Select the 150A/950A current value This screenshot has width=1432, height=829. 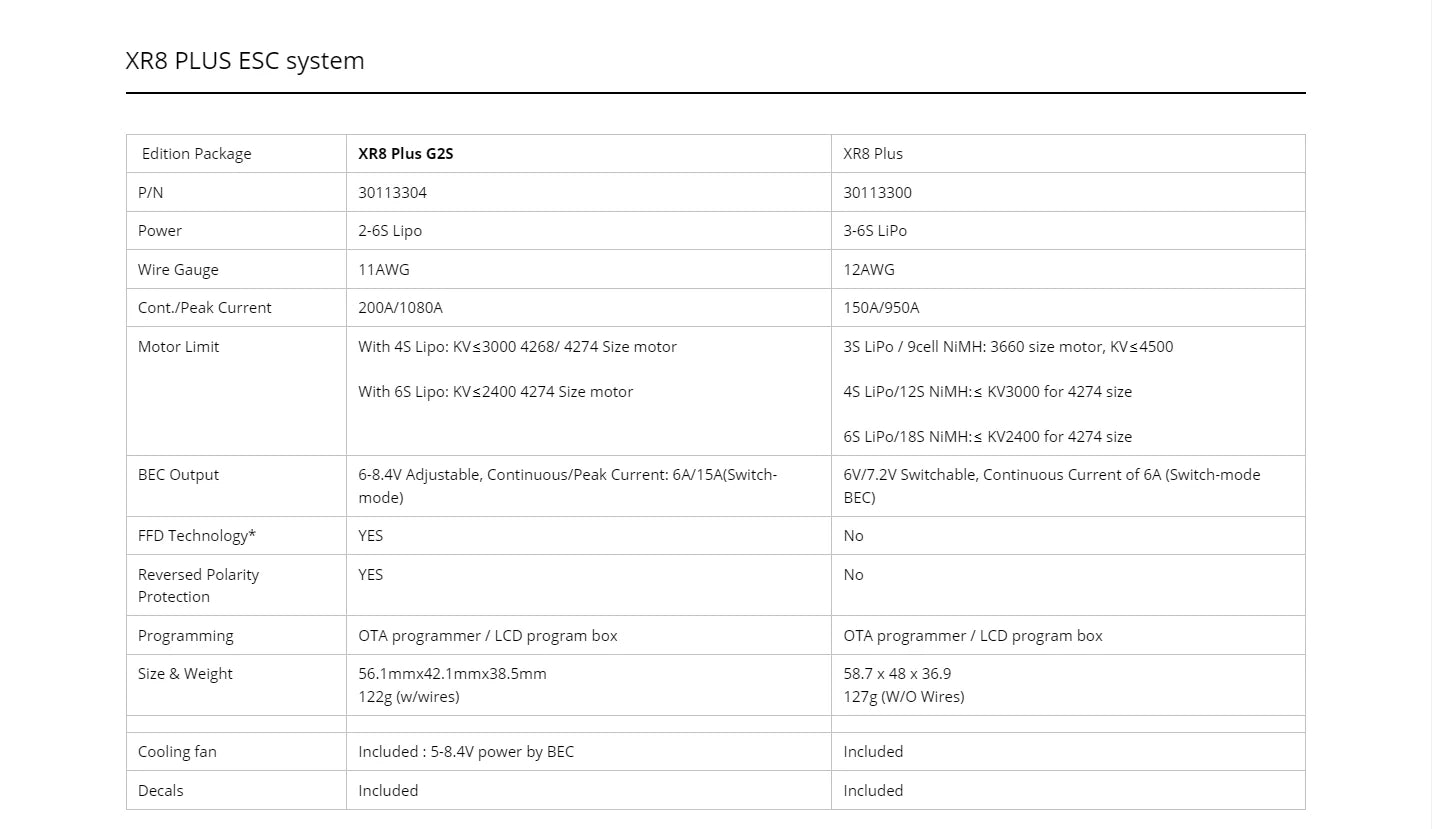(881, 308)
